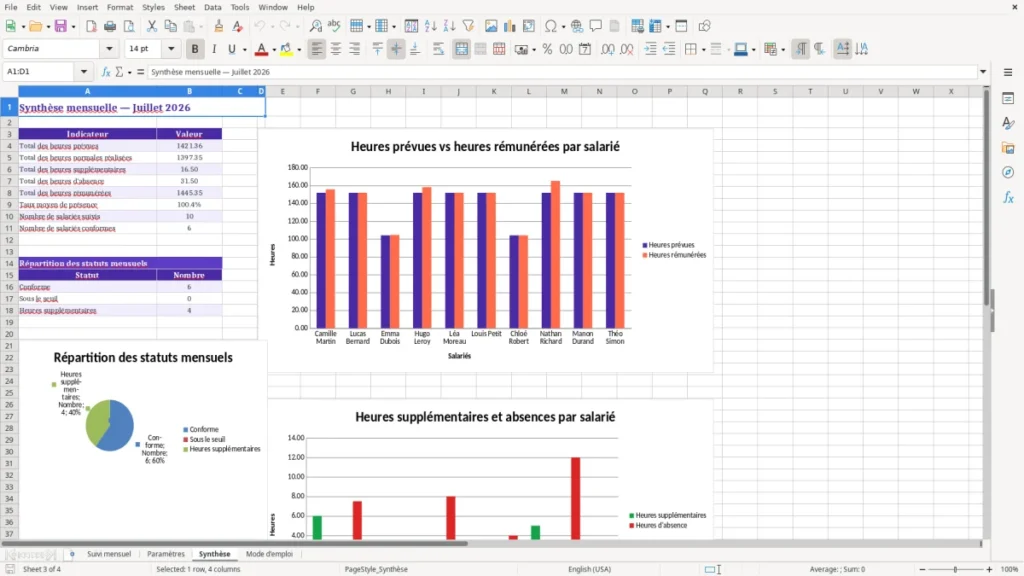Image resolution: width=1024 pixels, height=576 pixels.
Task: Toggle Wrap Text
Action: (438, 49)
